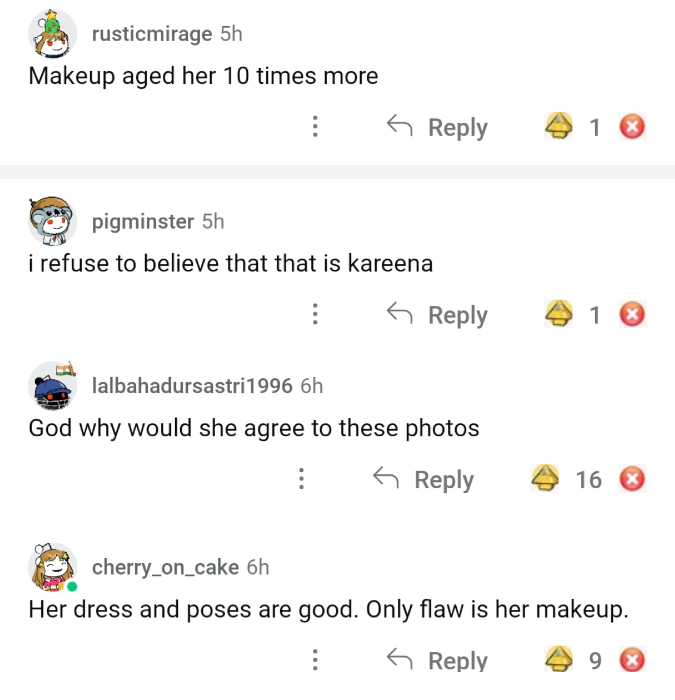Viewport: 675px width, 700px height.
Task: Reply to pigminster's comment
Action: tap(438, 315)
